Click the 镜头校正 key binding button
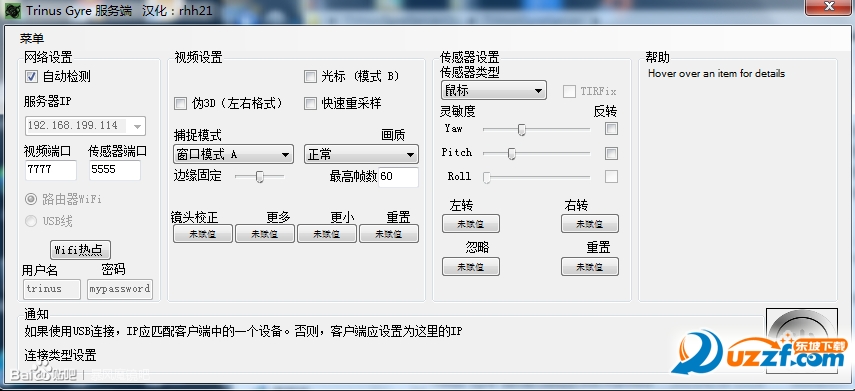855x391 pixels. click(x=203, y=234)
